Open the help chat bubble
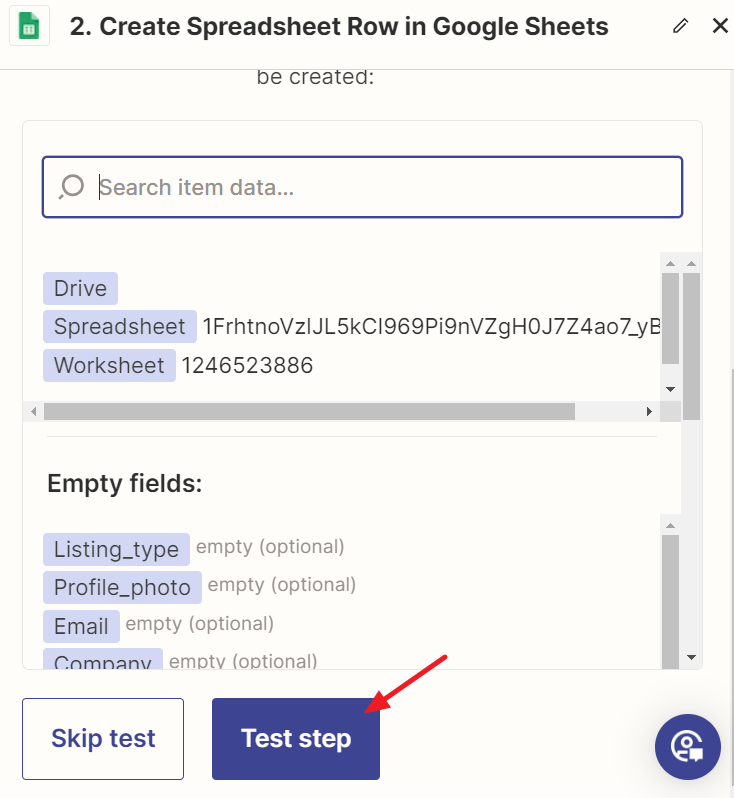The image size is (734, 798). coord(688,747)
